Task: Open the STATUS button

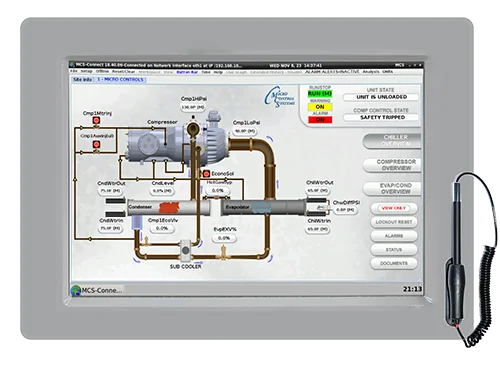Action: (x=394, y=250)
